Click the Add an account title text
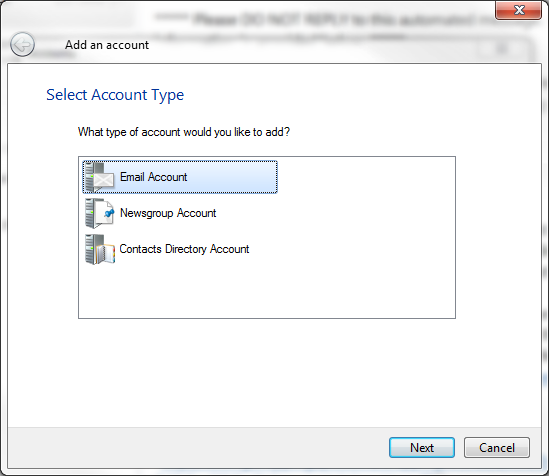The height and width of the screenshot is (476, 549). pos(107,45)
